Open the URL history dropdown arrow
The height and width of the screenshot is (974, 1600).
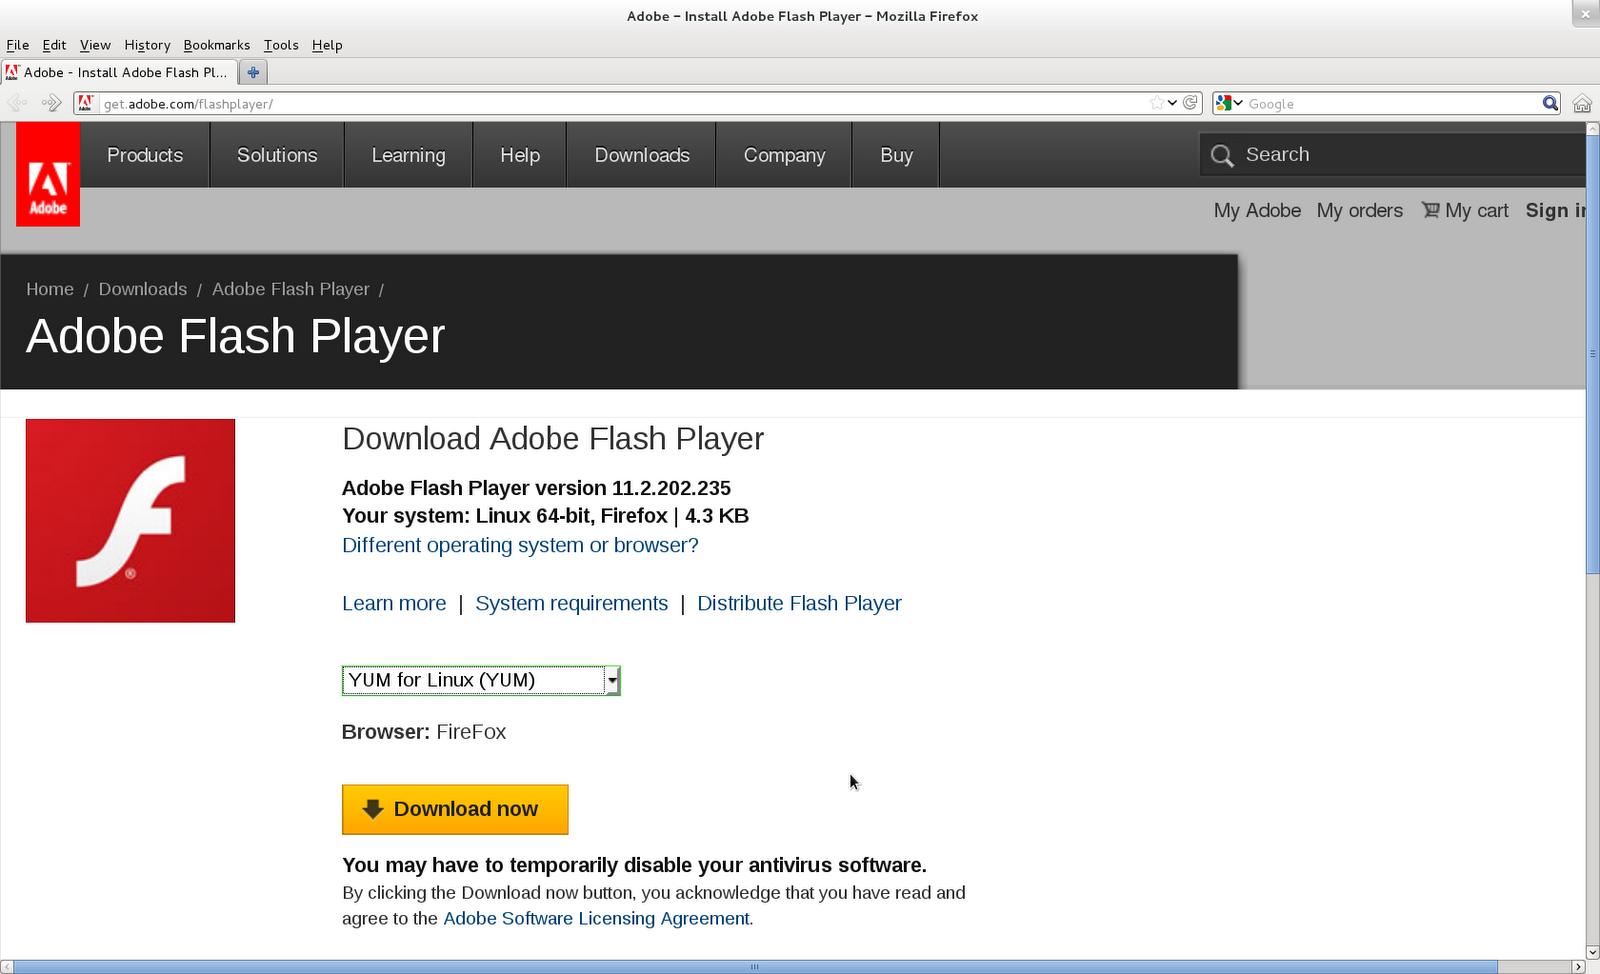click(1172, 103)
